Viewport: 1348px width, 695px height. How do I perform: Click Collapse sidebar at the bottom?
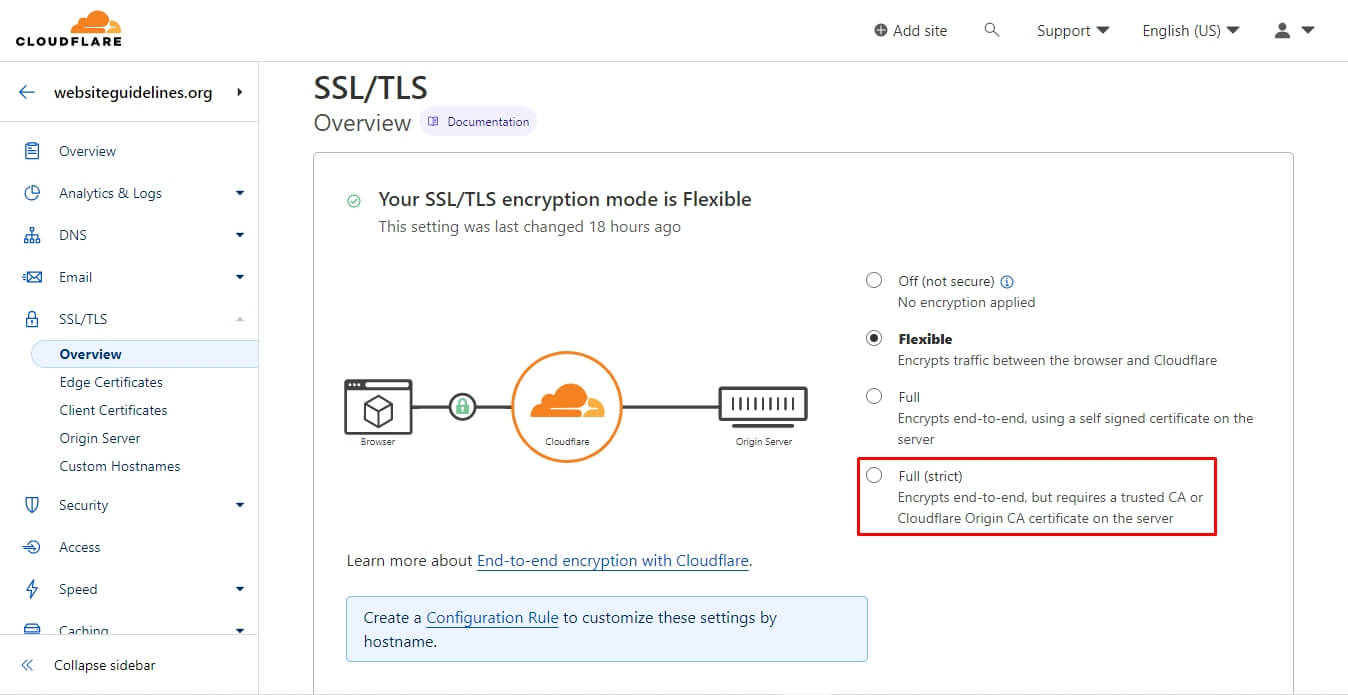pos(104,665)
